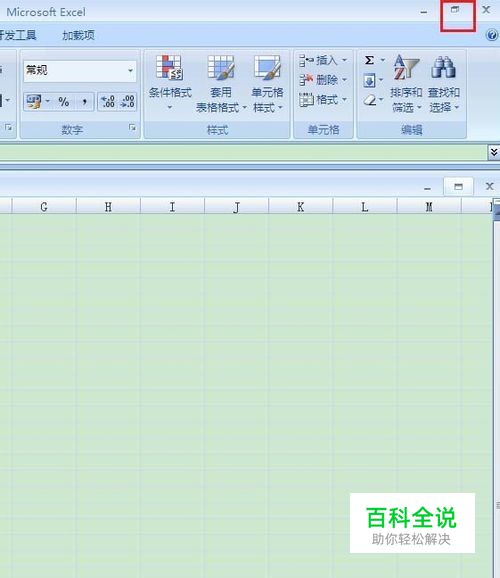This screenshot has height=578, width=500.
Task: Switch to the Add-Ins (加载项) tab
Action: (x=79, y=35)
